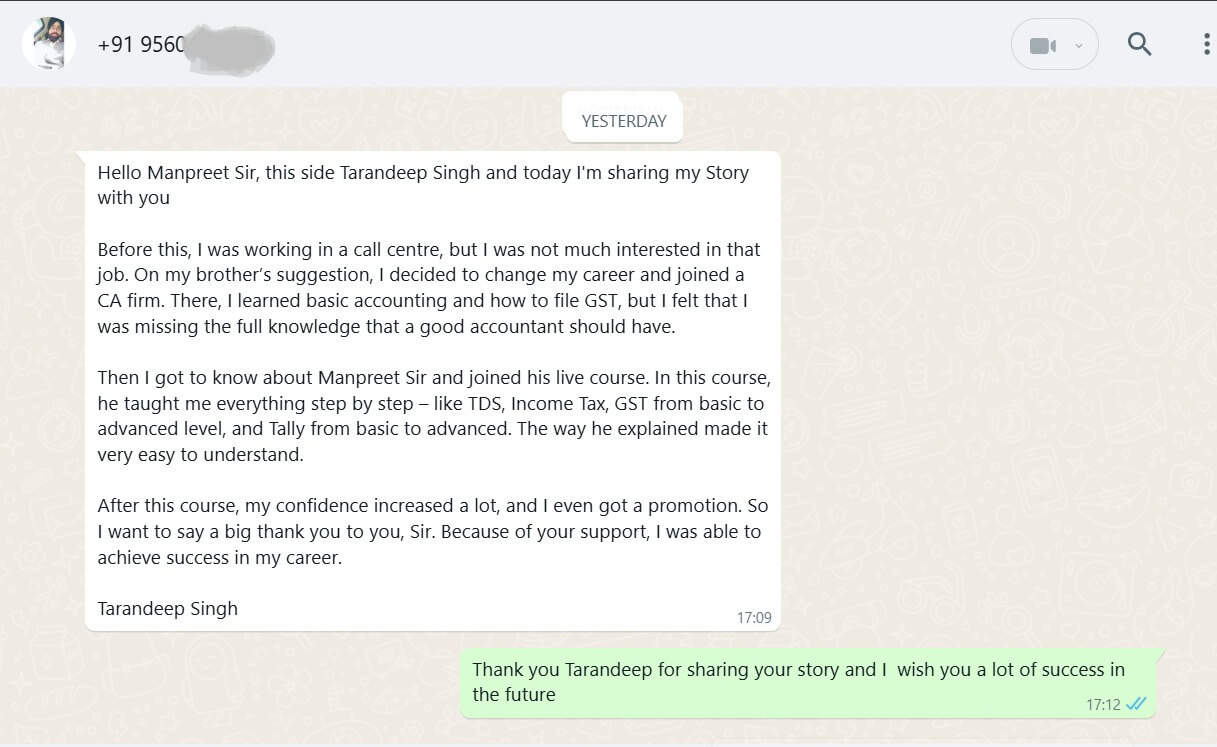Click the paragraph about the call centre job
Screen dimensions: 1217x747
pos(428,288)
